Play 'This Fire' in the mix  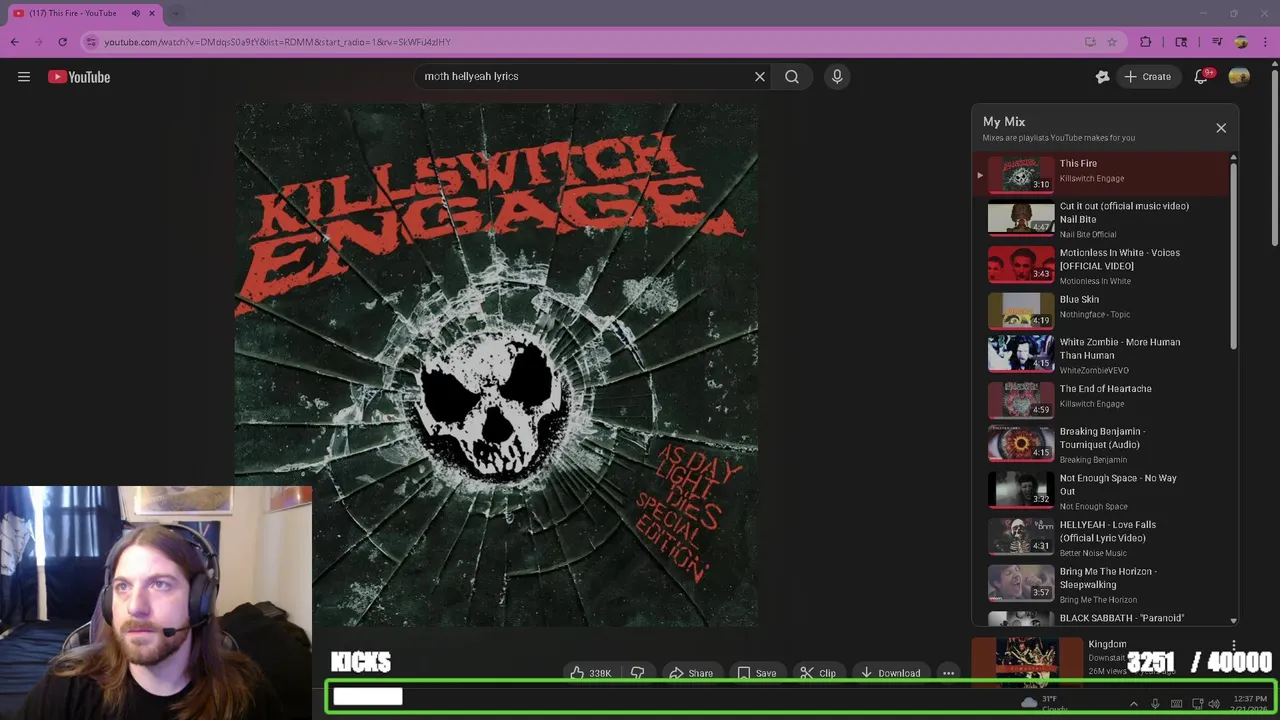tap(1102, 172)
